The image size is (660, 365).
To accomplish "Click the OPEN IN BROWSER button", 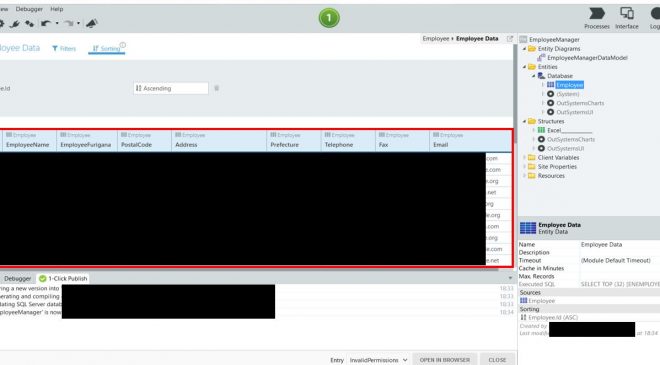I will [444, 360].
